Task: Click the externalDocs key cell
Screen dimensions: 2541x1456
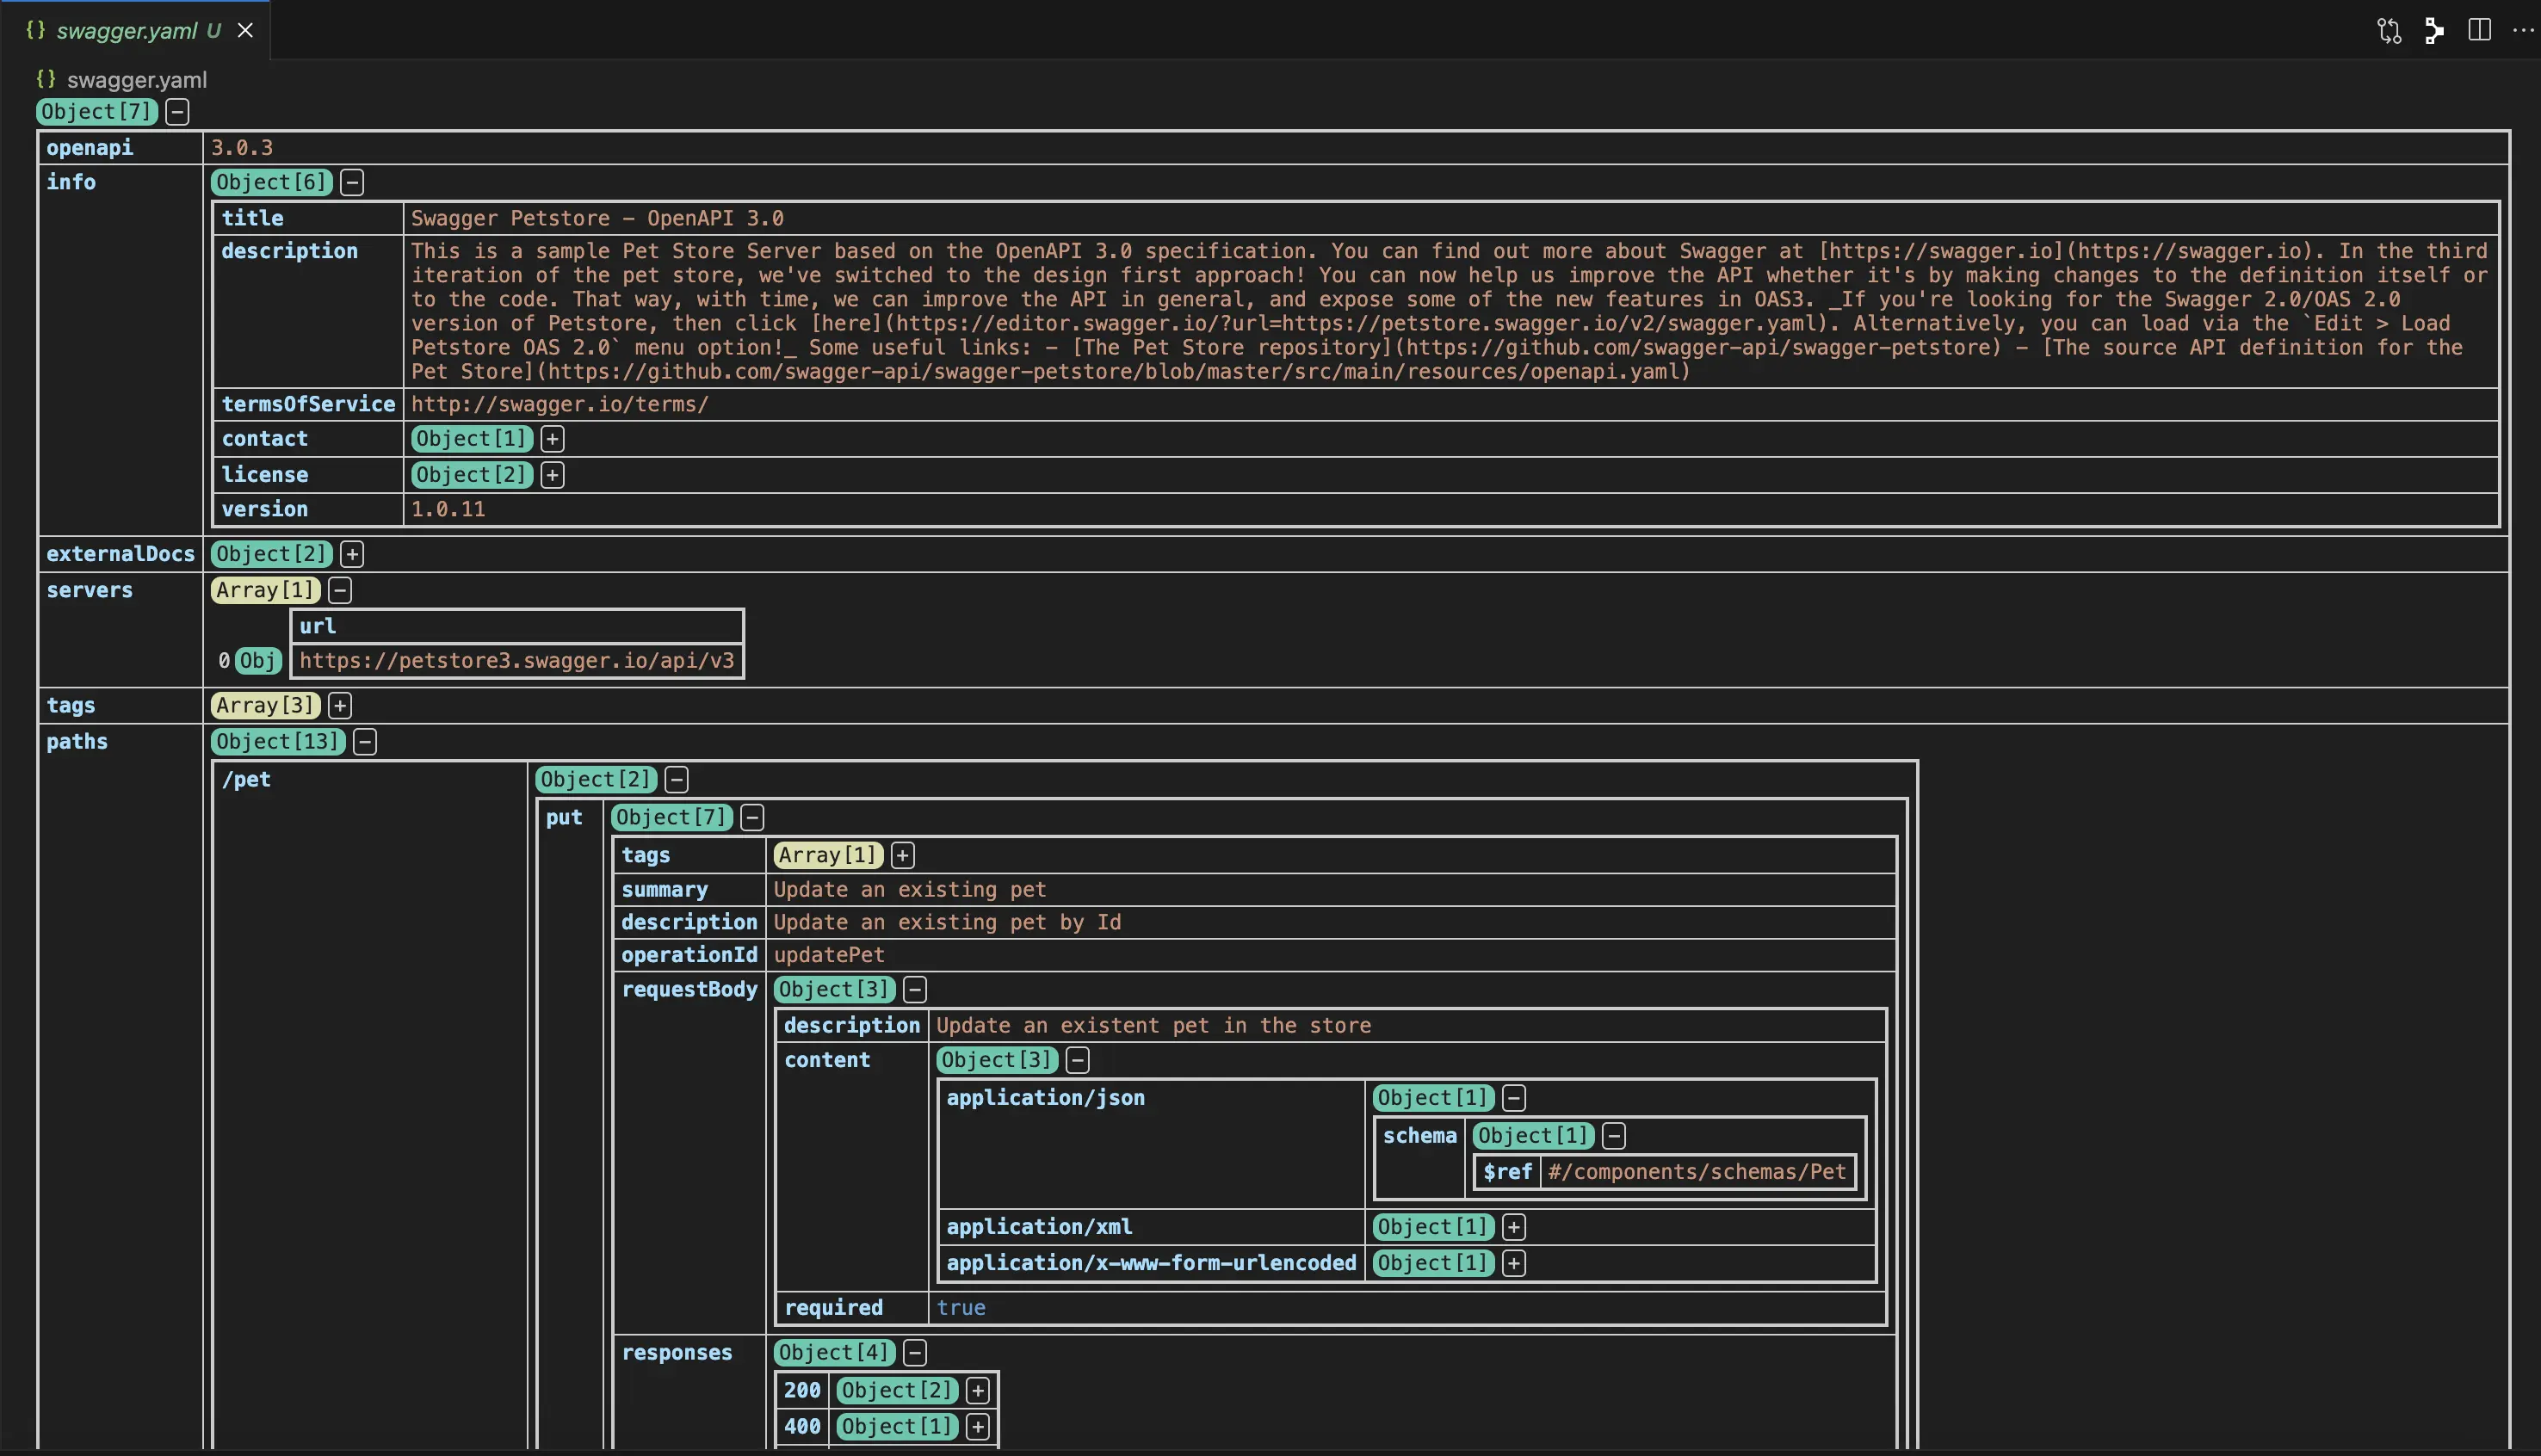Action: click(x=120, y=554)
